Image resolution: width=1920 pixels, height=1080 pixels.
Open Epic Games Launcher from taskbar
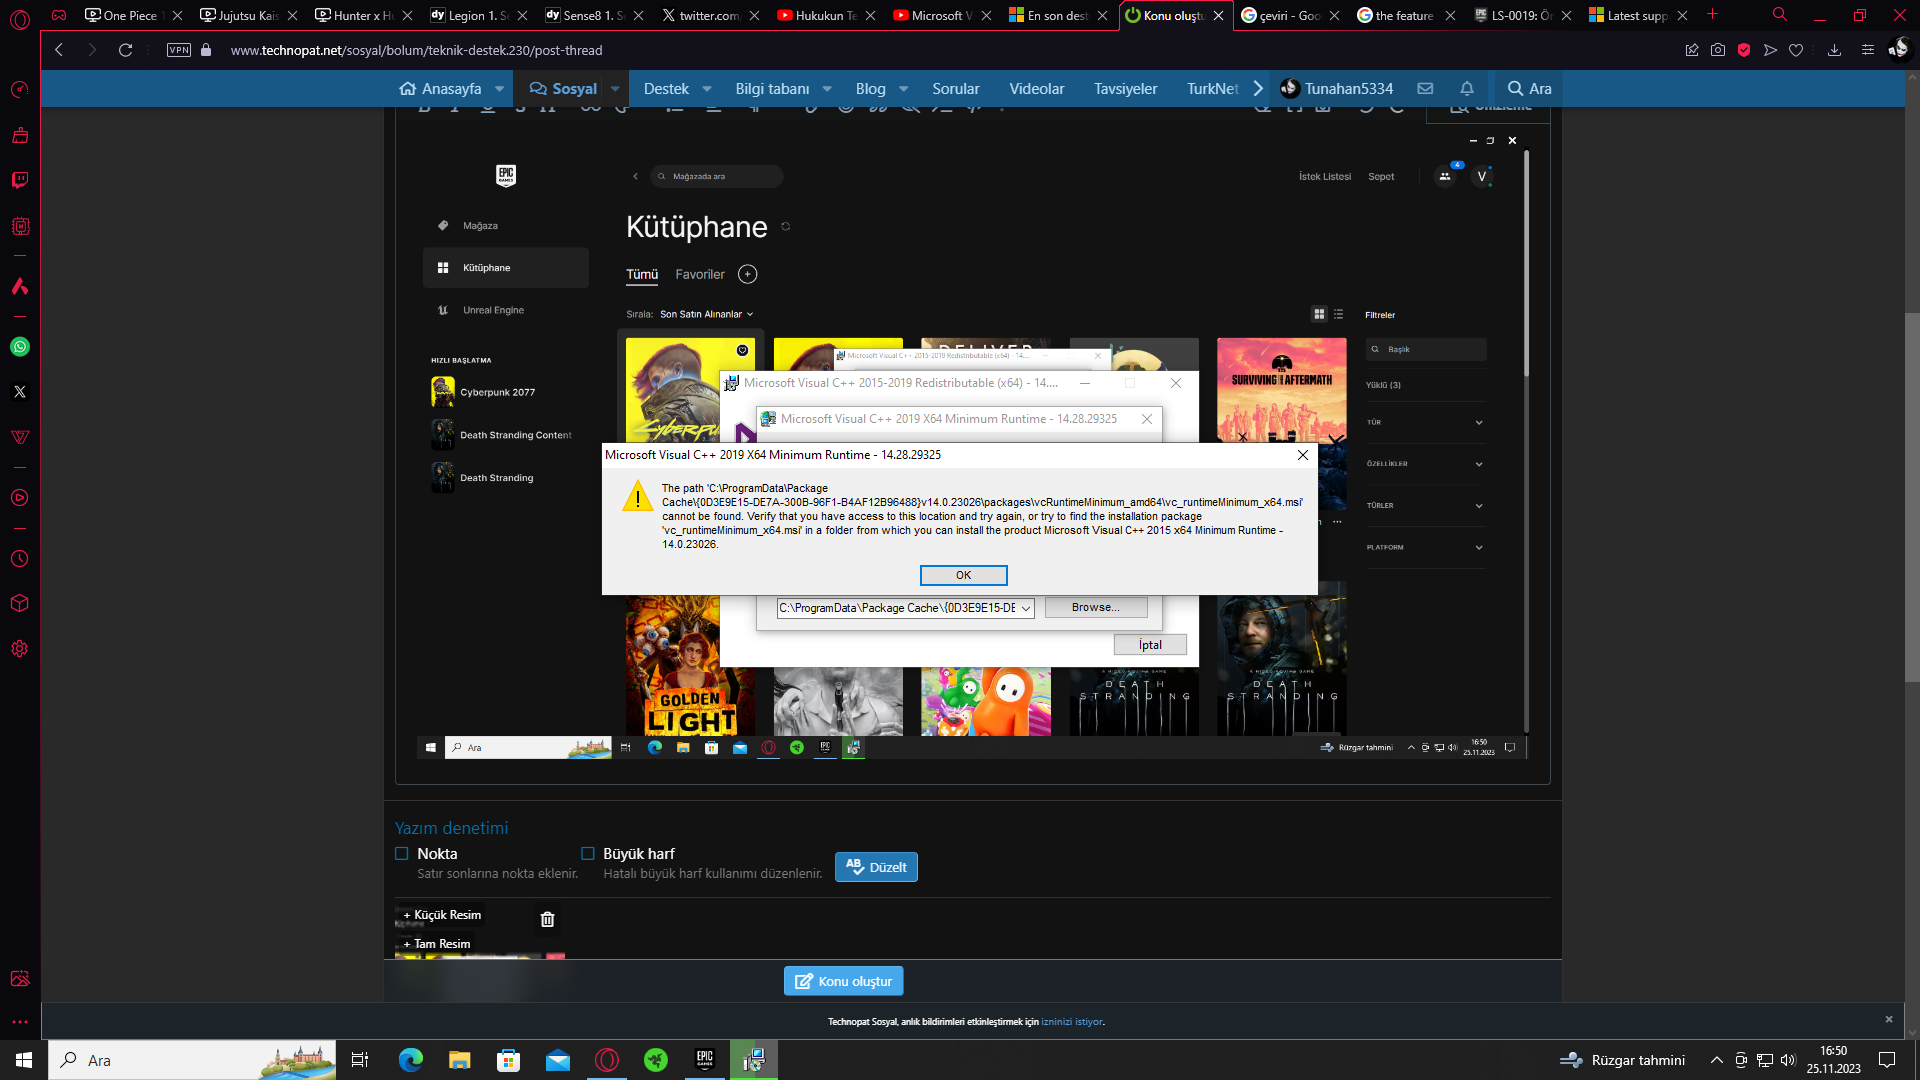705,1060
